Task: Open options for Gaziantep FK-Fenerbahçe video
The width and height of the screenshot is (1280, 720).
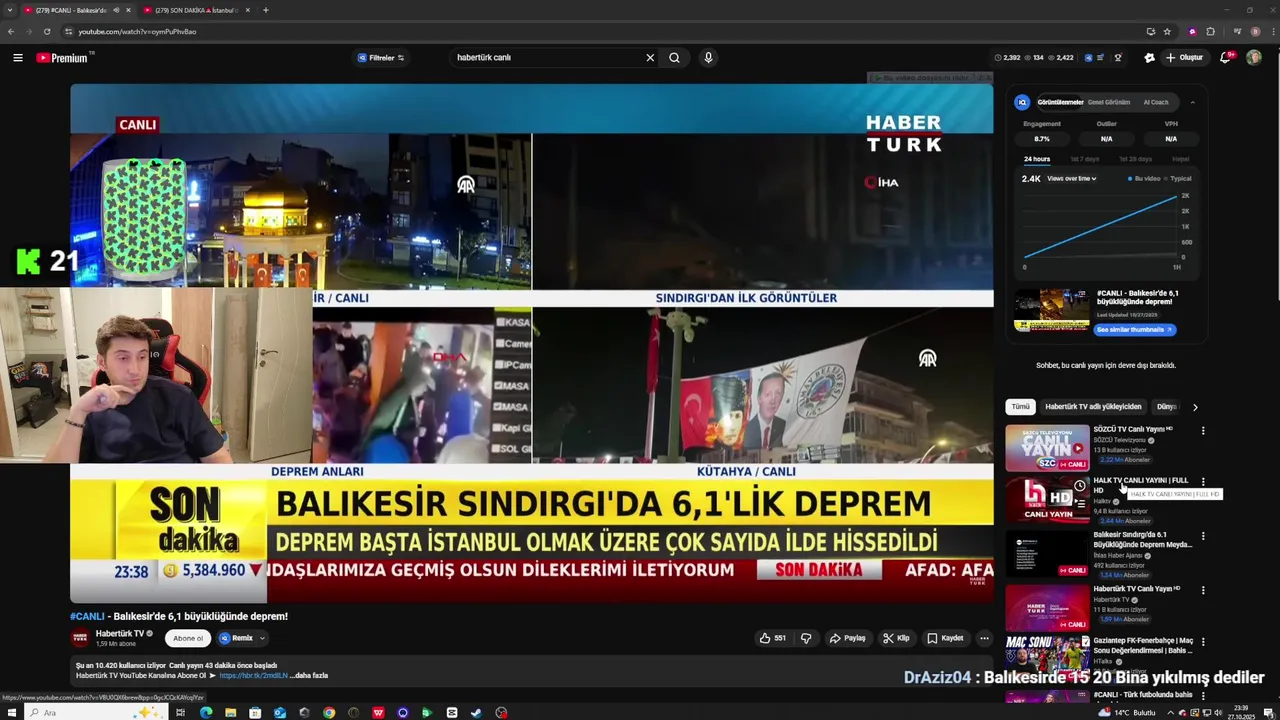Action: tap(1203, 642)
